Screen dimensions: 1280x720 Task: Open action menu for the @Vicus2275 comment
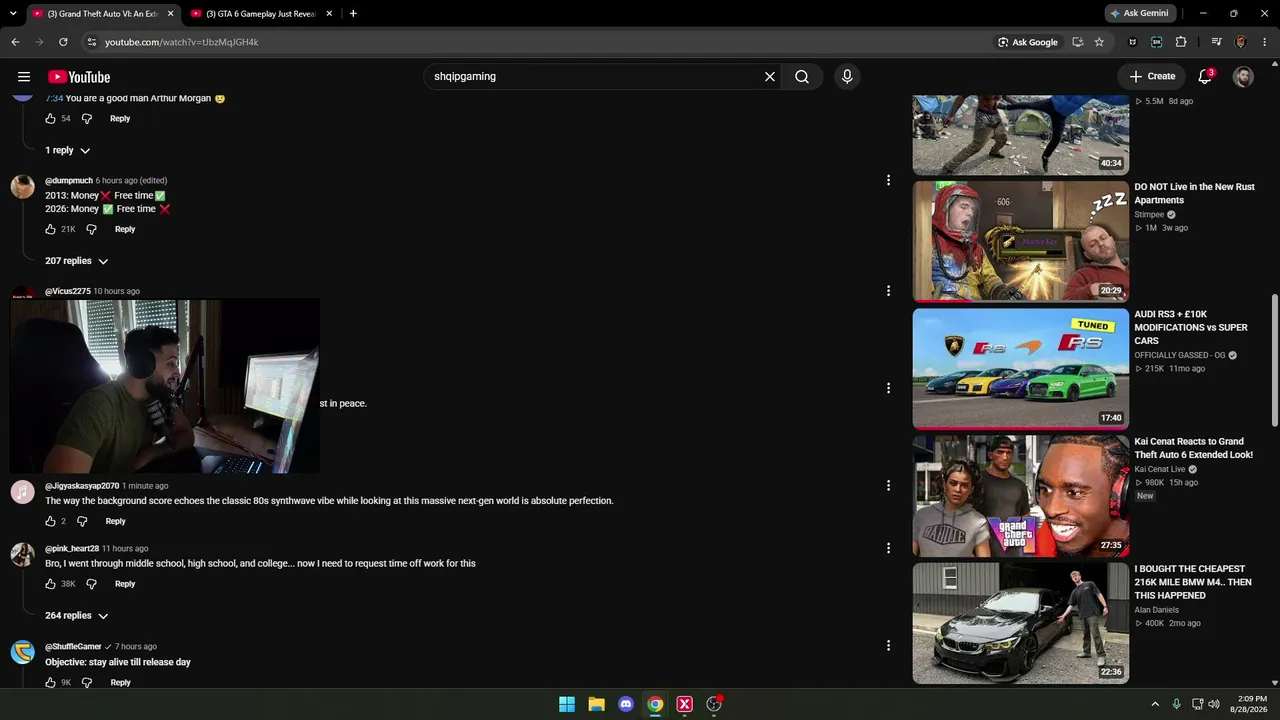coord(888,291)
